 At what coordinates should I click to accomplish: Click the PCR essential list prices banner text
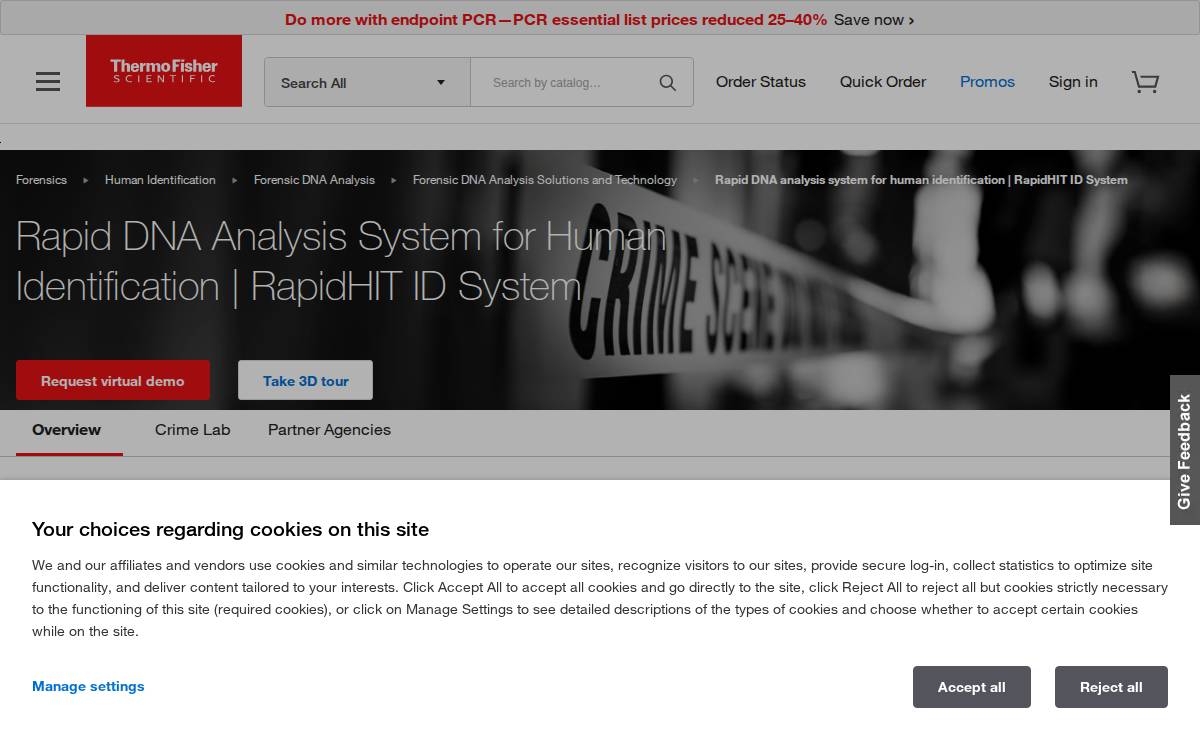click(556, 19)
